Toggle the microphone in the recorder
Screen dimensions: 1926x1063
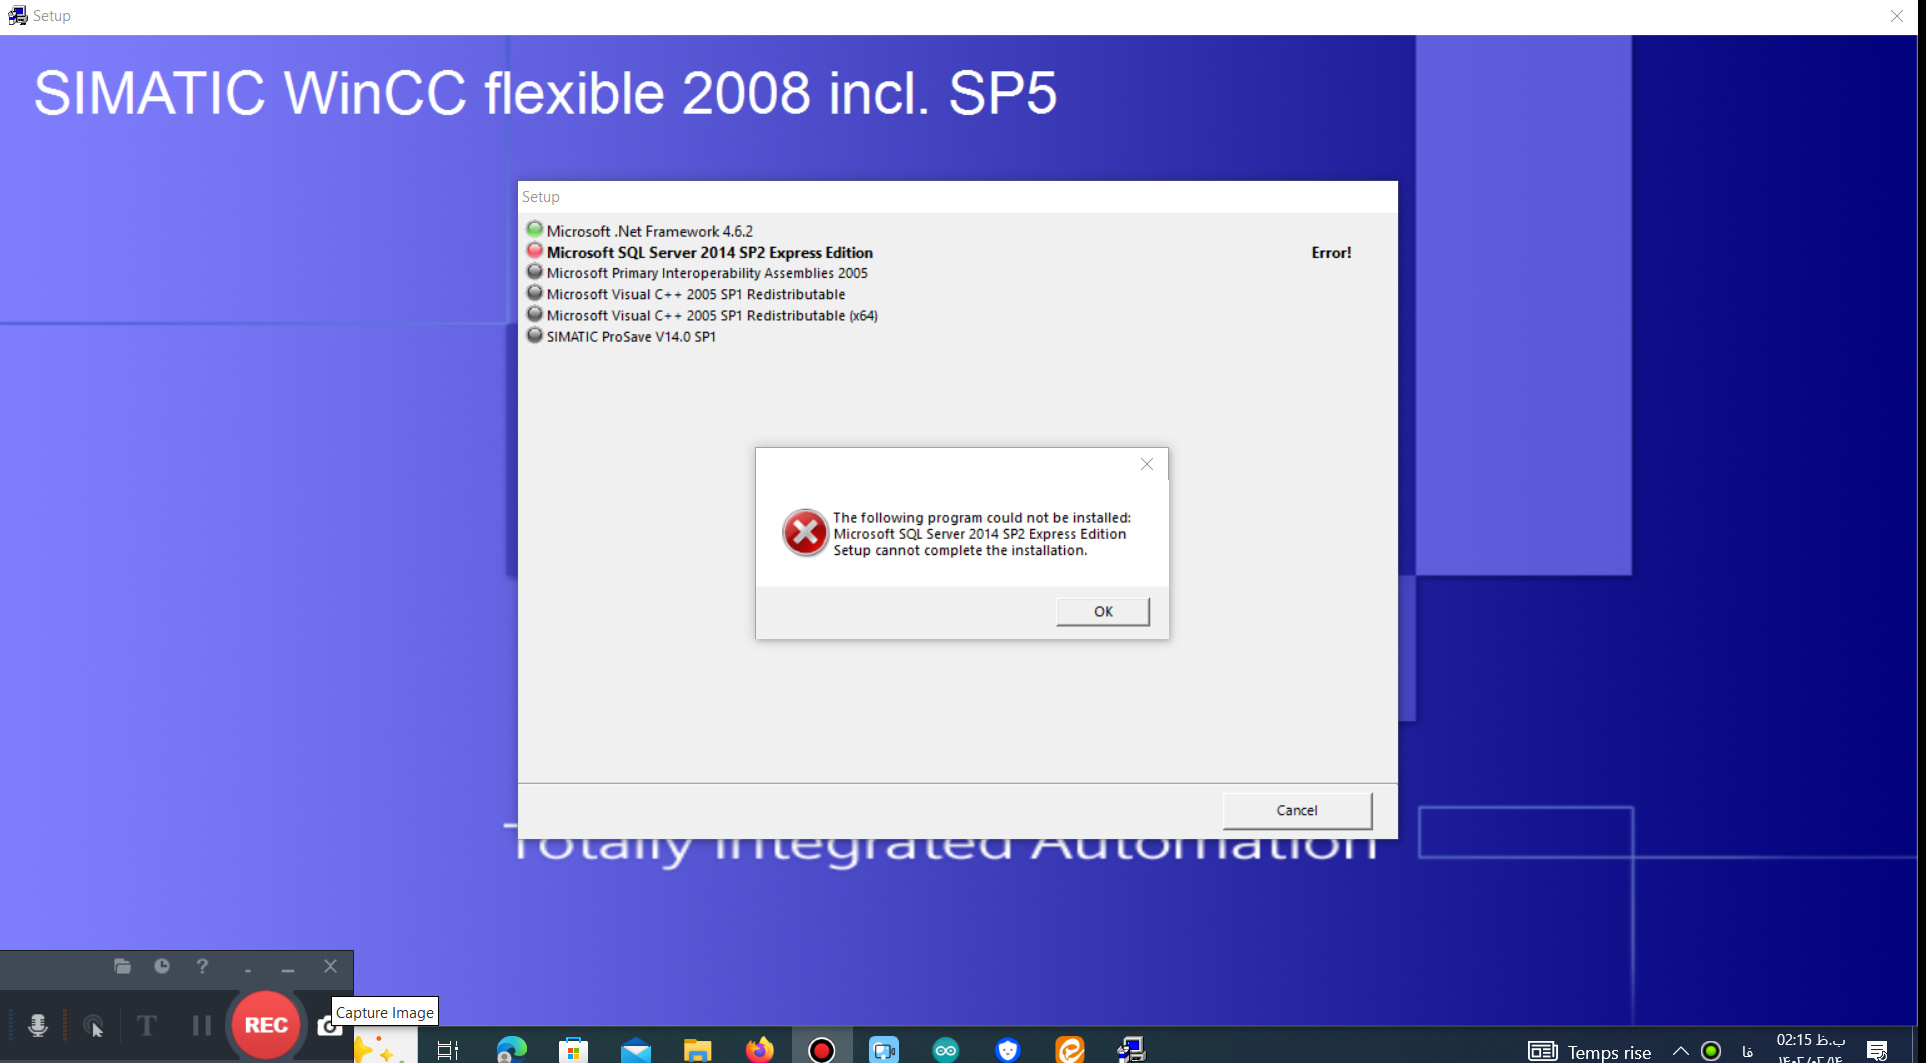[38, 1025]
